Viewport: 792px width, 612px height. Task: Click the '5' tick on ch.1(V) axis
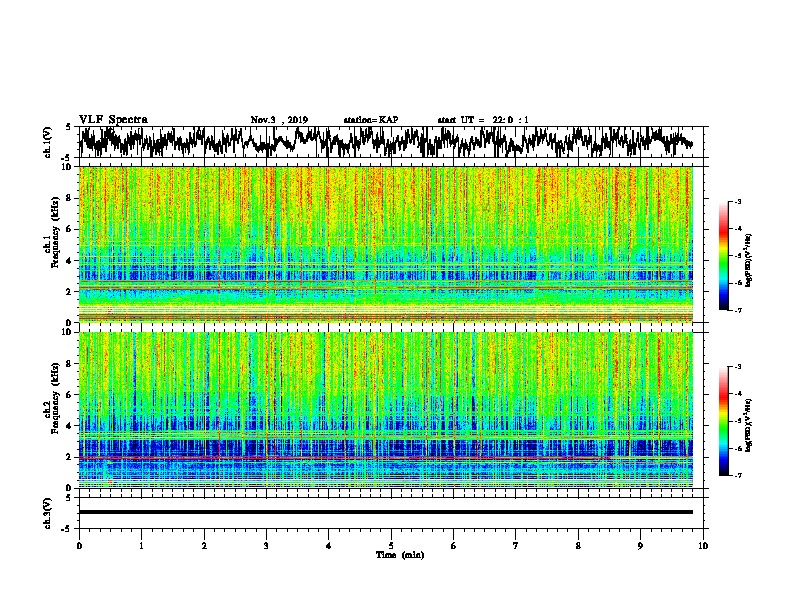click(68, 127)
